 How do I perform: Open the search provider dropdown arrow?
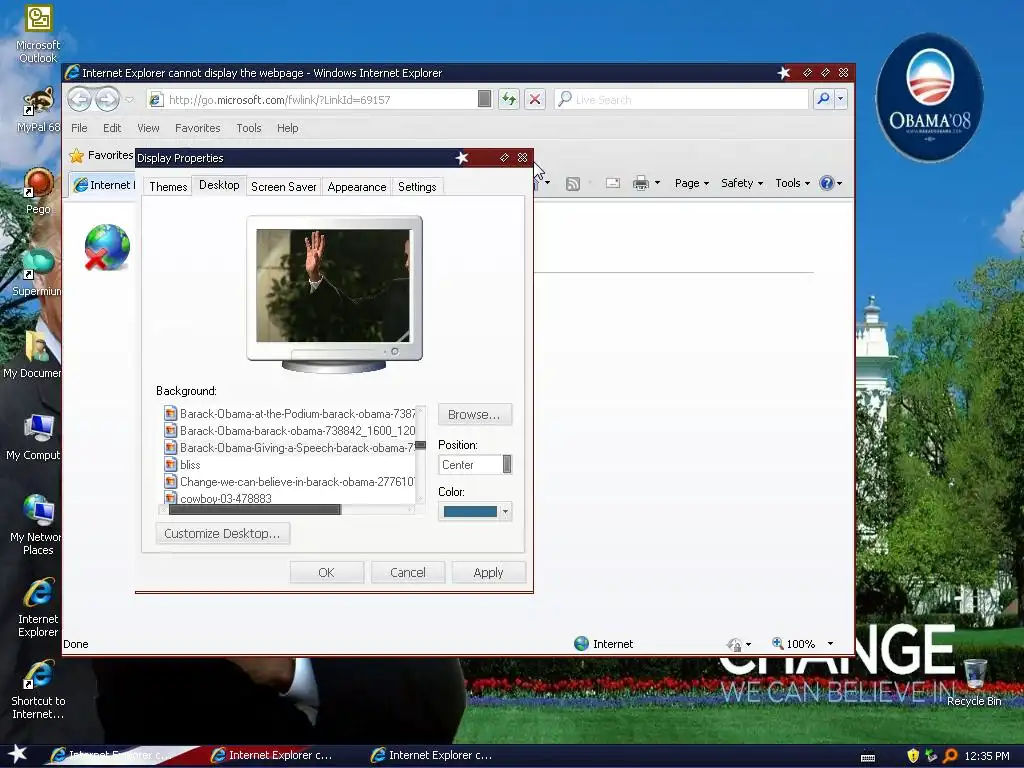click(840, 99)
